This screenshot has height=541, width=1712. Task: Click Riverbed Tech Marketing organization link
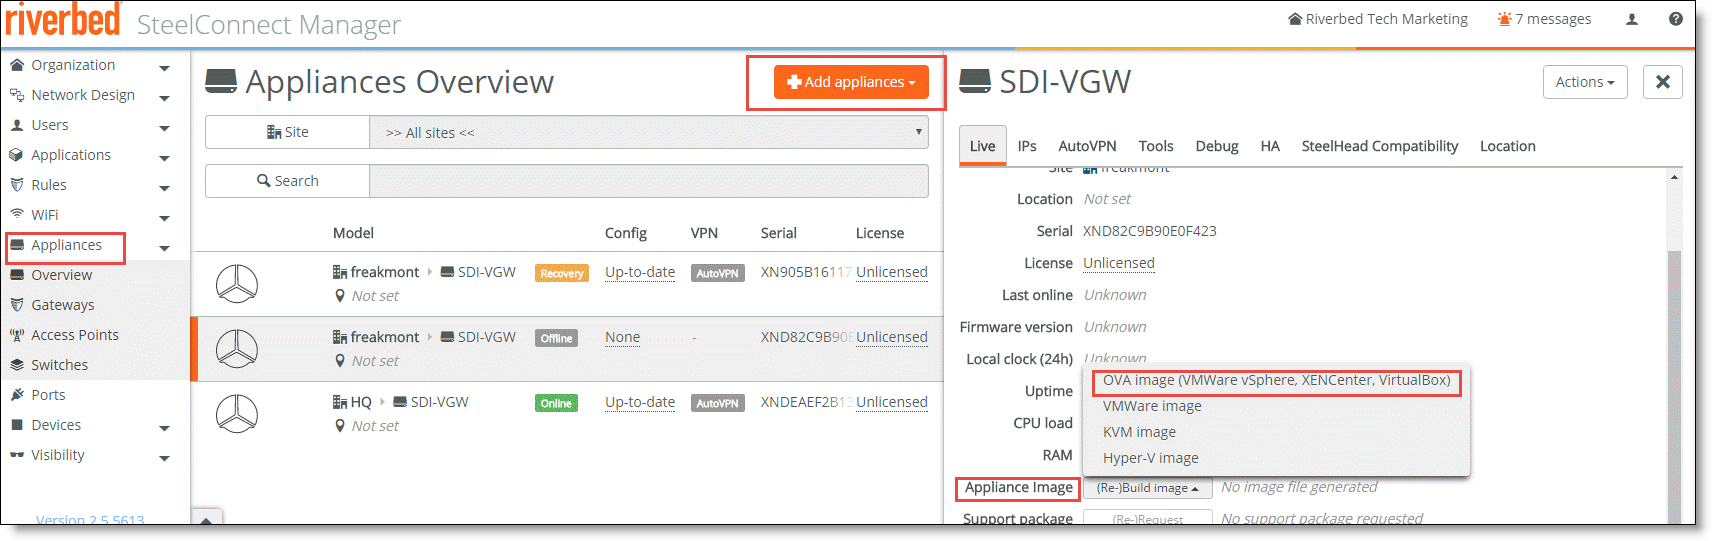coord(1378,19)
